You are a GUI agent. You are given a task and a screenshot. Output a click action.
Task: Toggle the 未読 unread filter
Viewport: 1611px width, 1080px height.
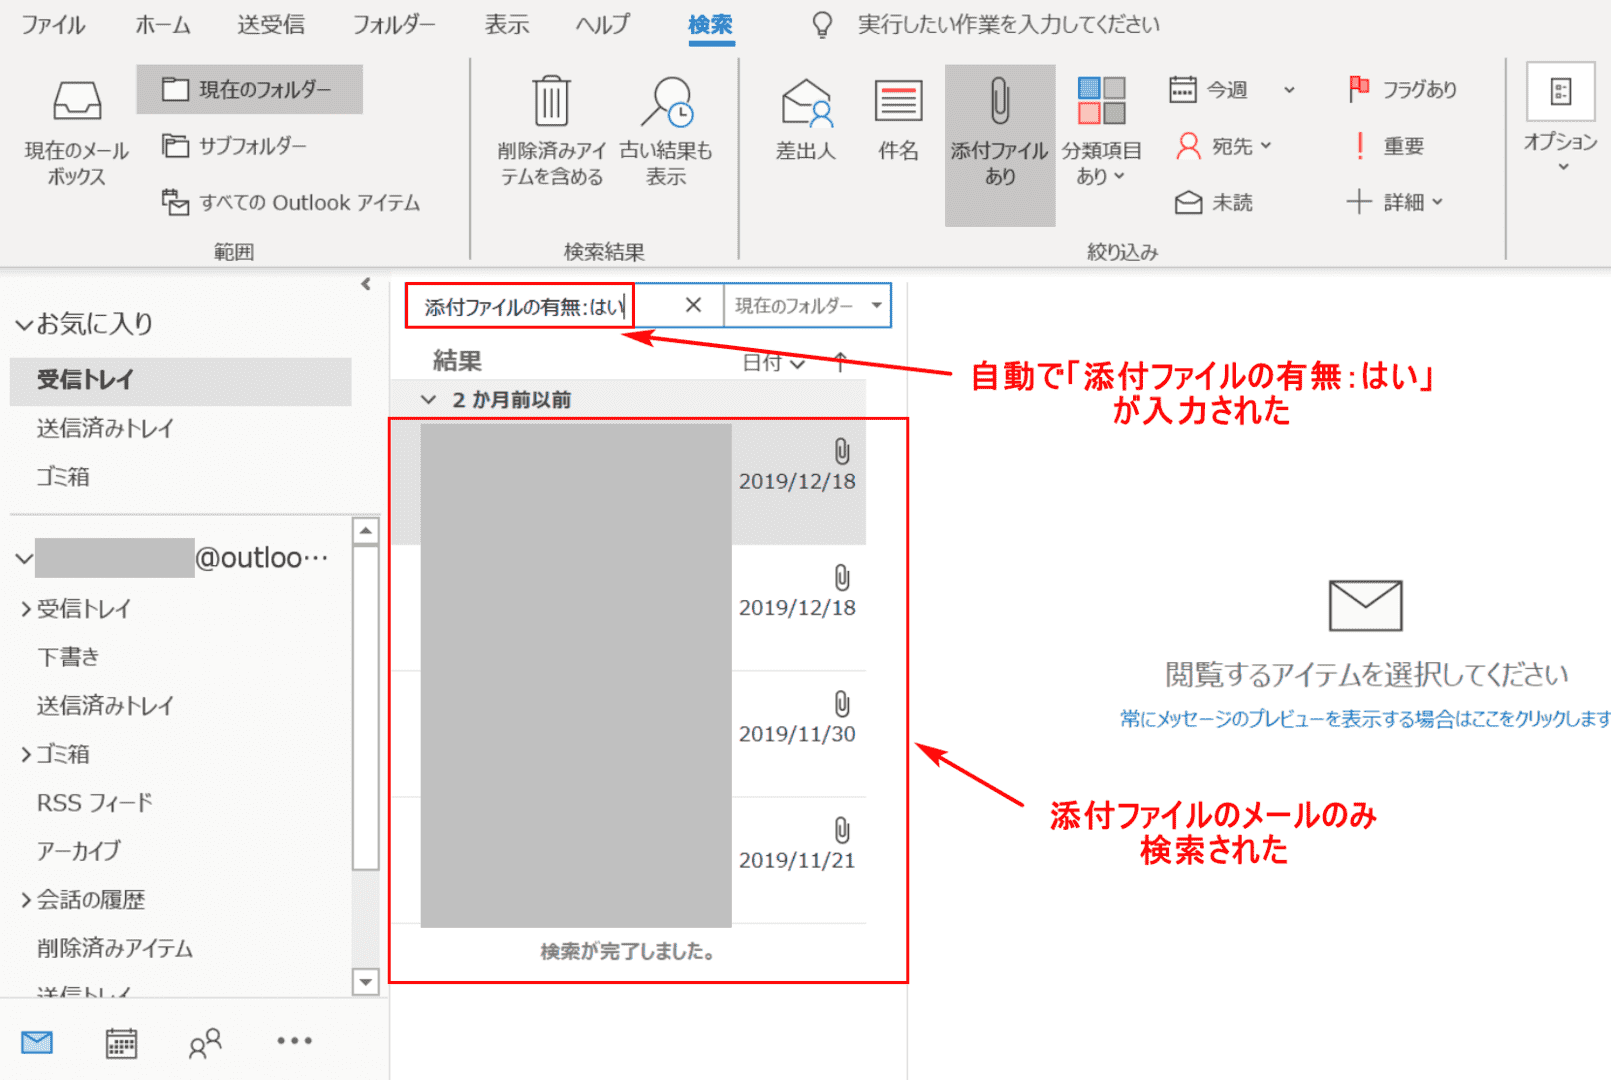pyautogui.click(x=1213, y=203)
